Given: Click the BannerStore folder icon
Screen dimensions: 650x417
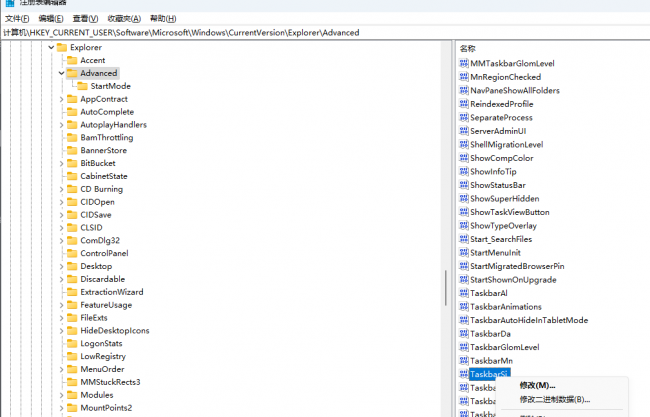Looking at the screenshot, I should [x=72, y=150].
